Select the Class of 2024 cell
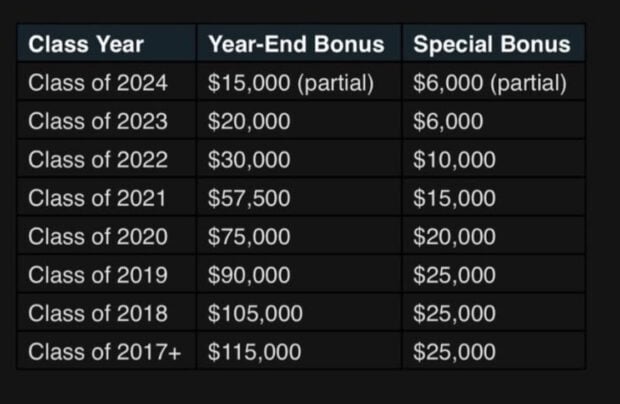 [x=98, y=83]
